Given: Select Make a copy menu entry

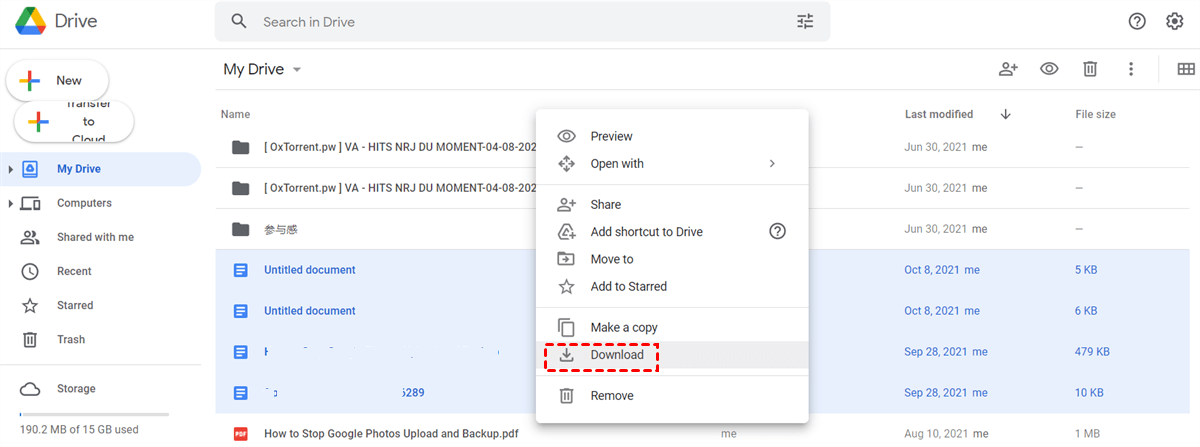Looking at the screenshot, I should coord(623,327).
